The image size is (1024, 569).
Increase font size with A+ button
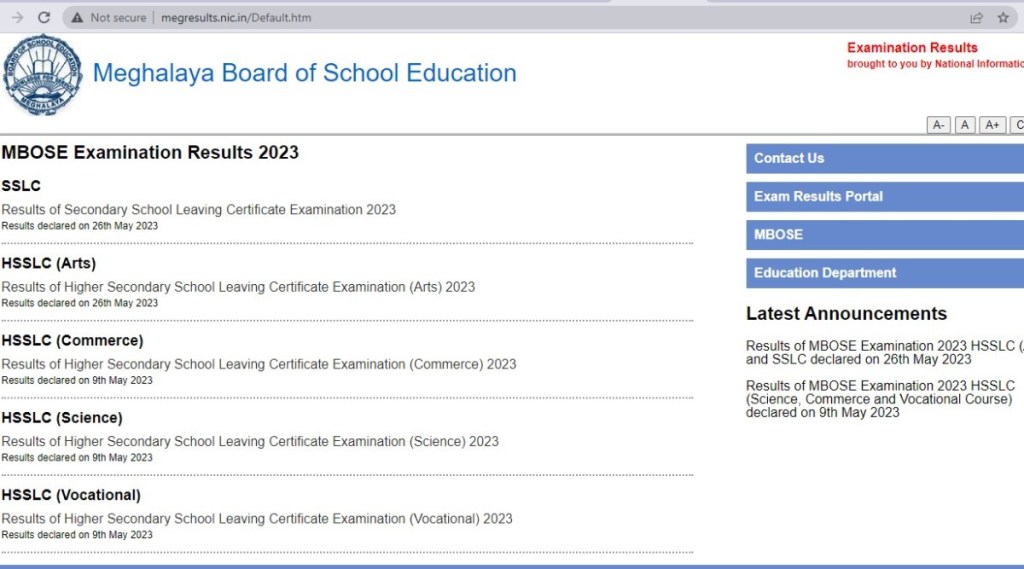pyautogui.click(x=992, y=125)
